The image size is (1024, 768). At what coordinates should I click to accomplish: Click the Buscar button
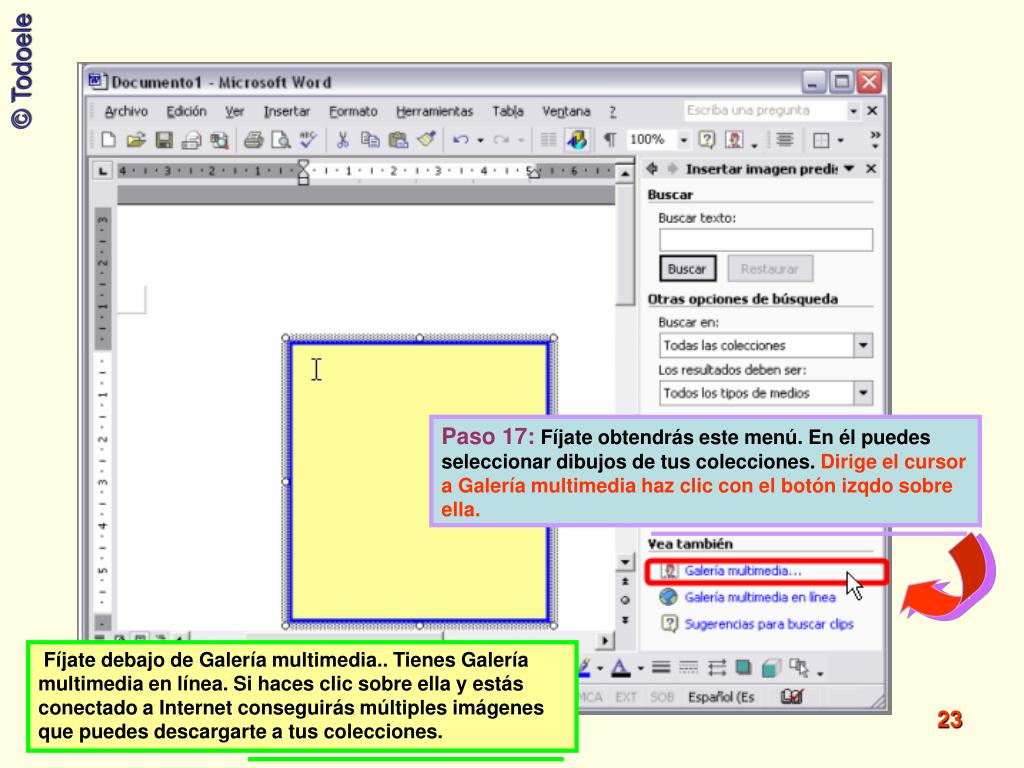(687, 269)
